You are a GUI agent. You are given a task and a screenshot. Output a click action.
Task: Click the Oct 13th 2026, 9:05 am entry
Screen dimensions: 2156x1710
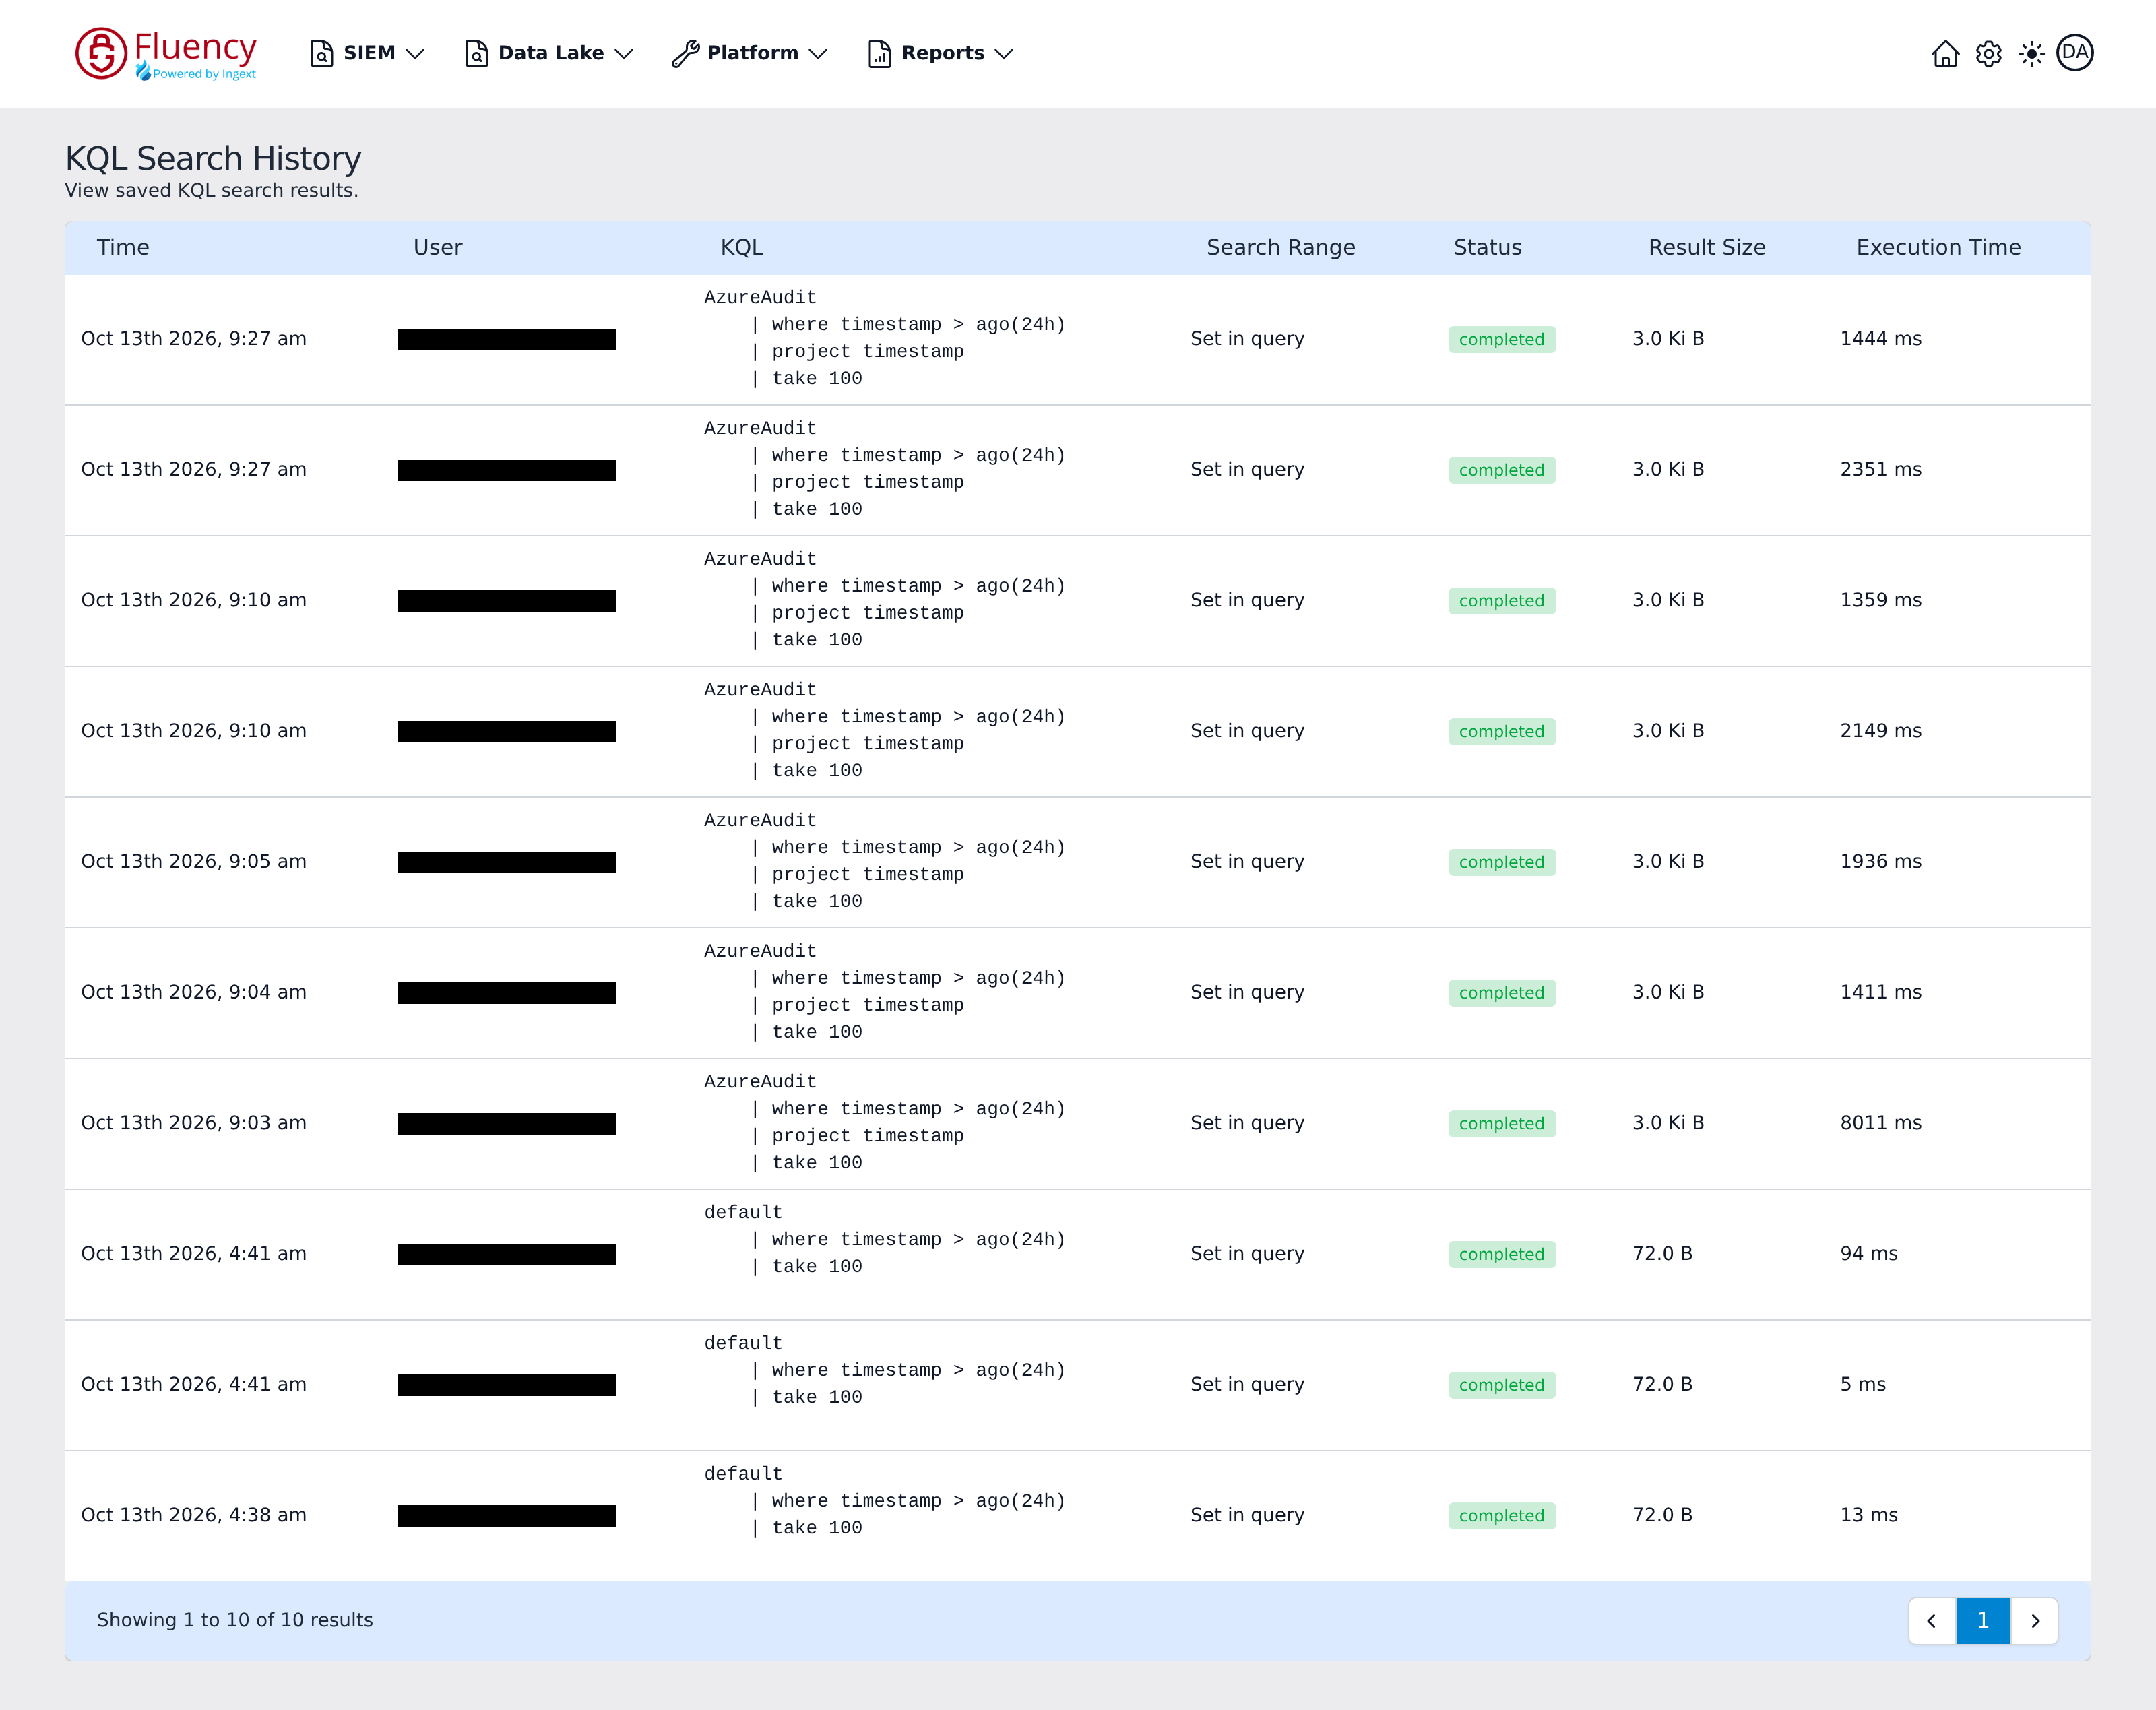(x=194, y=862)
